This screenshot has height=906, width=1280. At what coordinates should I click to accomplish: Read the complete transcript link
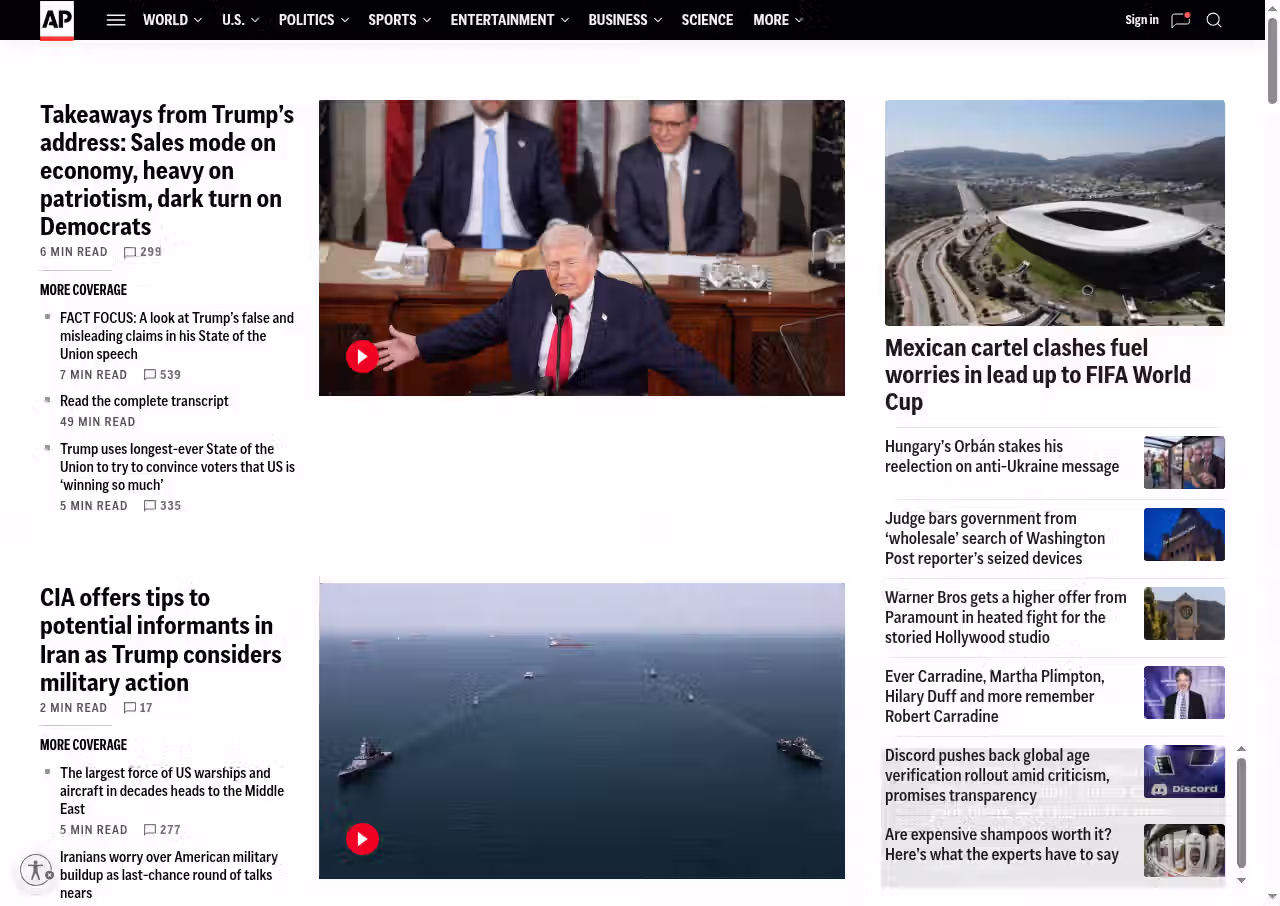point(144,401)
